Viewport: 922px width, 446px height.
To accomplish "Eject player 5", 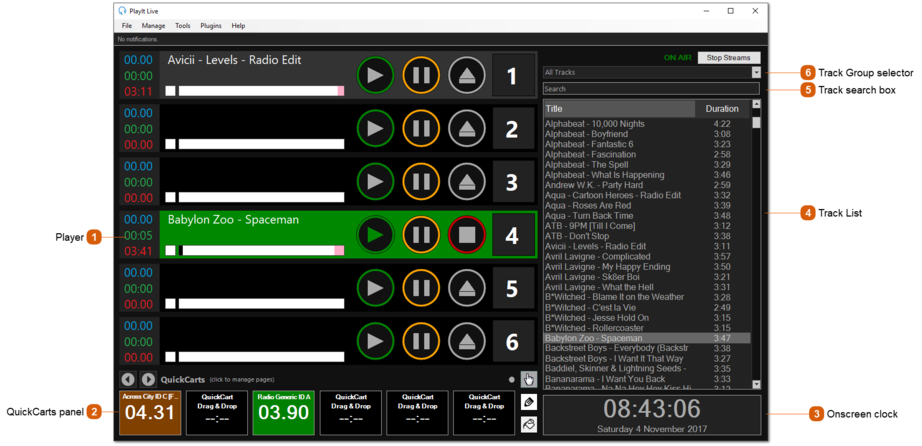I will [x=467, y=288].
